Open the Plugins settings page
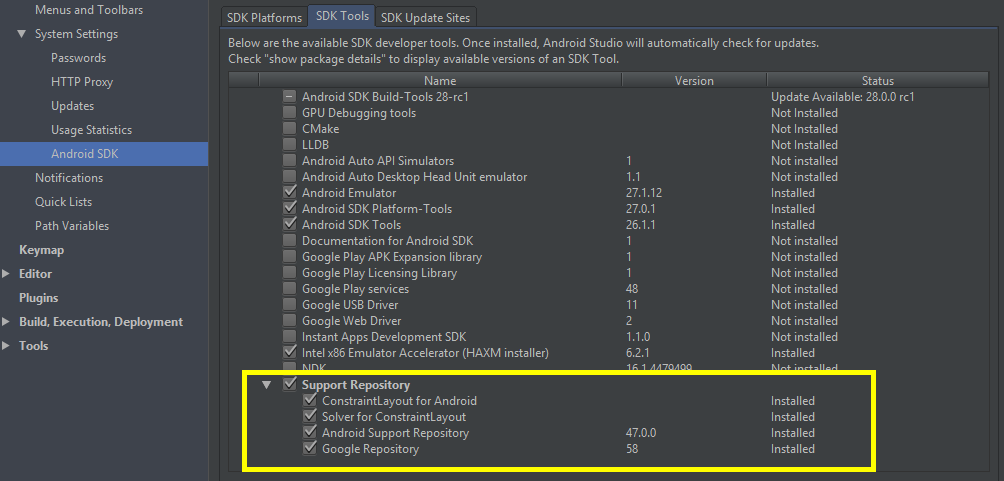Image resolution: width=1004 pixels, height=481 pixels. (38, 298)
